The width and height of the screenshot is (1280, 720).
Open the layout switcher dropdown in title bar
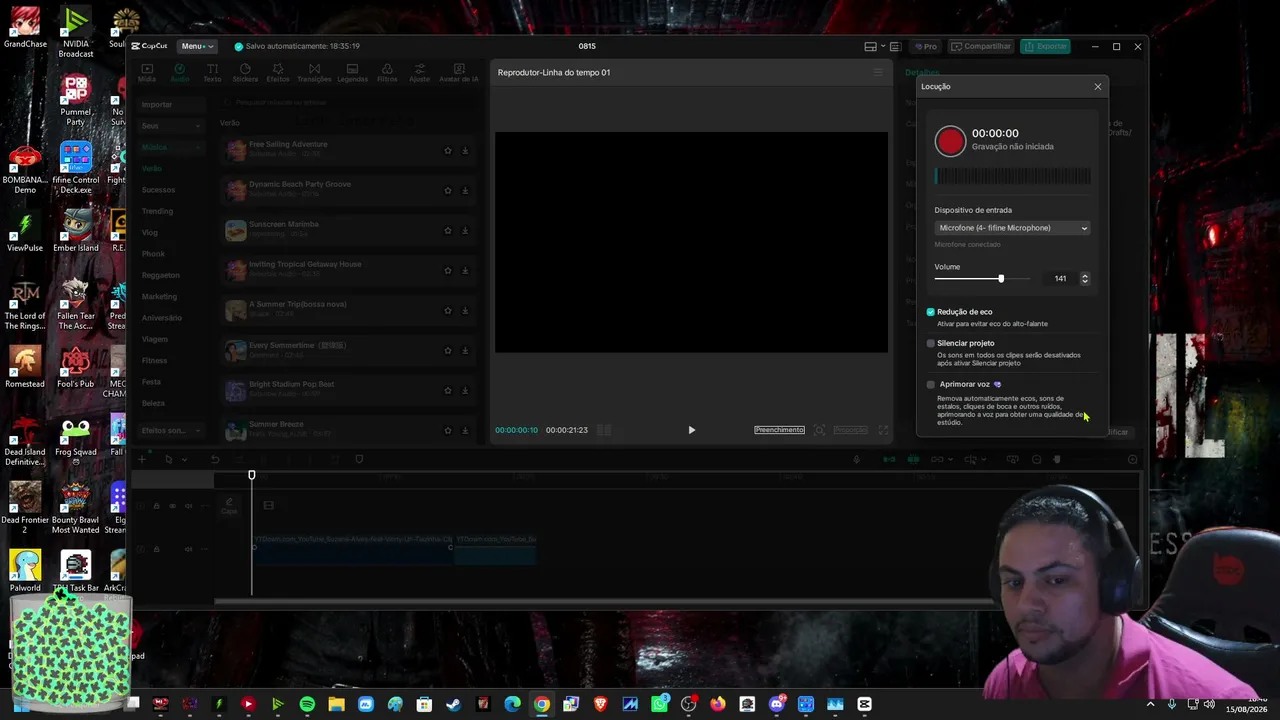[x=875, y=46]
